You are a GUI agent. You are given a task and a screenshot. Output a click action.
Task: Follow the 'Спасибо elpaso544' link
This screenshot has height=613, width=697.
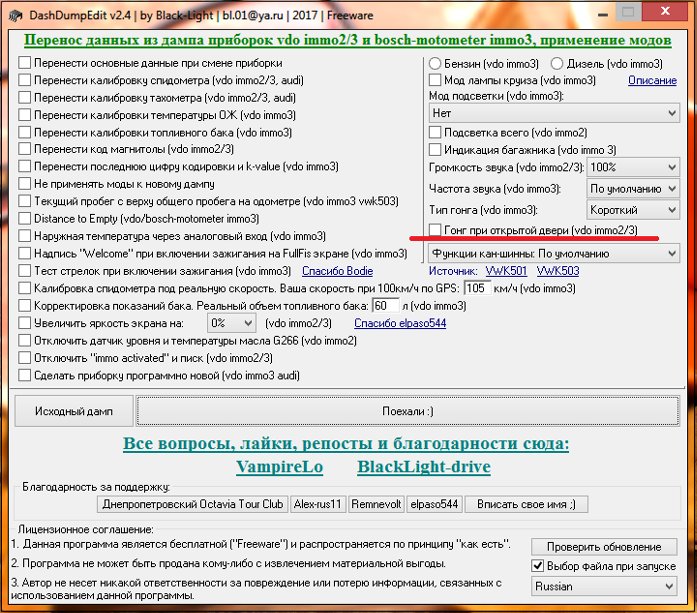(400, 323)
